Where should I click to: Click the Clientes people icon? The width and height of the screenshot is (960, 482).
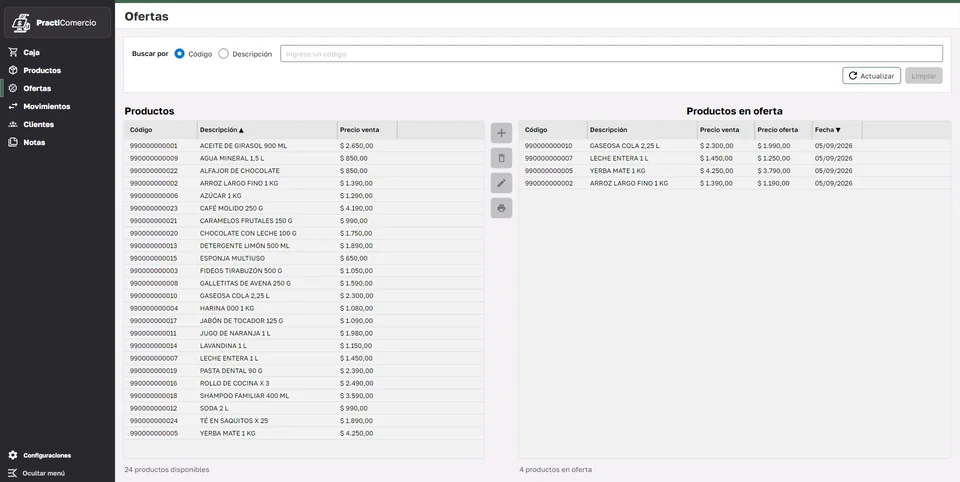pyautogui.click(x=13, y=124)
